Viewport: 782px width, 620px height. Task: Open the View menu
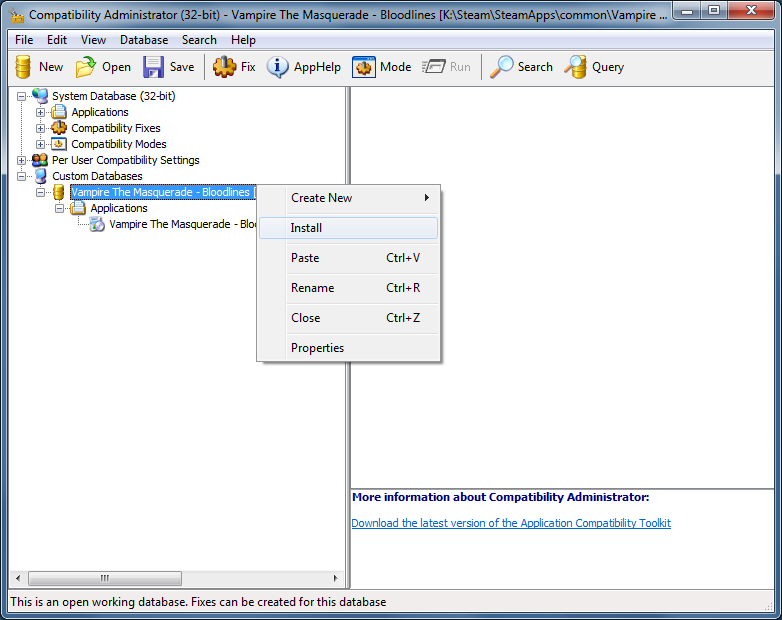(93, 40)
